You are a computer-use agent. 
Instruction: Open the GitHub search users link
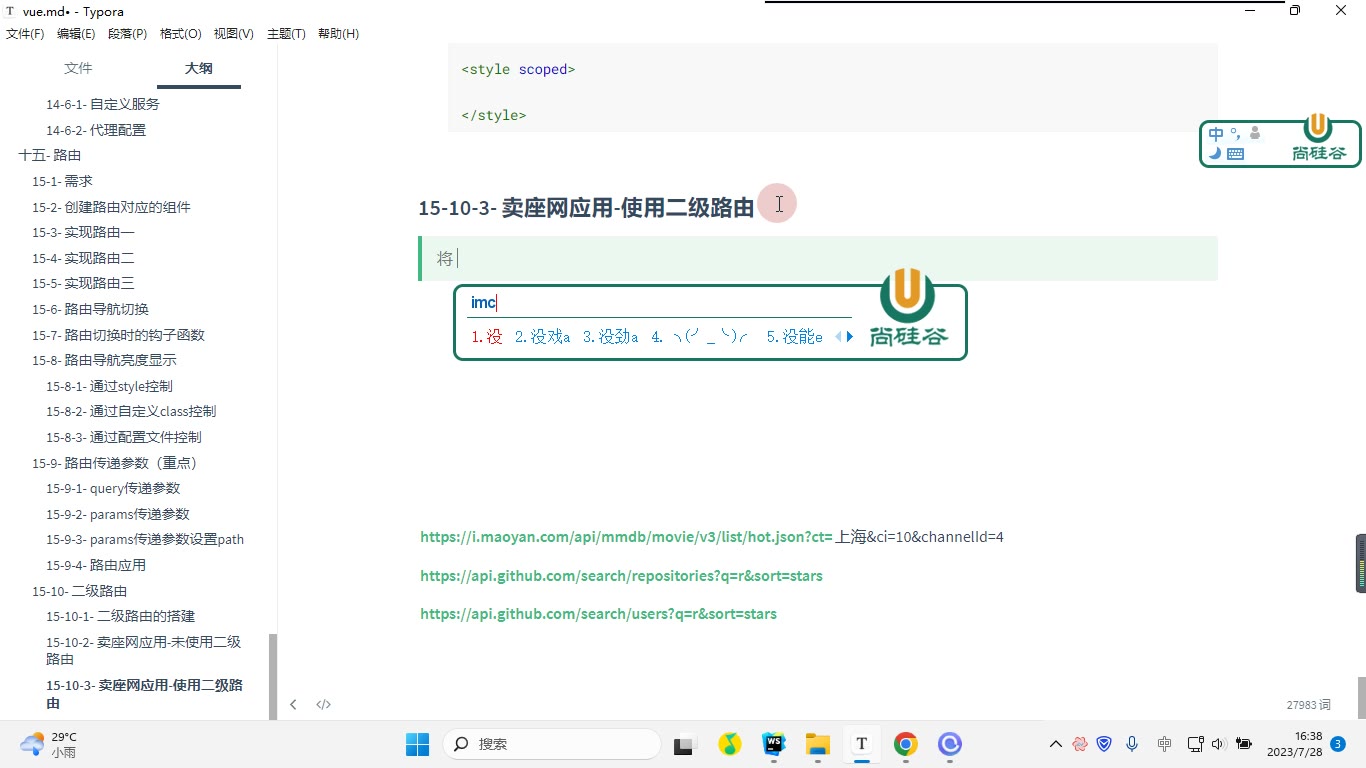[598, 614]
